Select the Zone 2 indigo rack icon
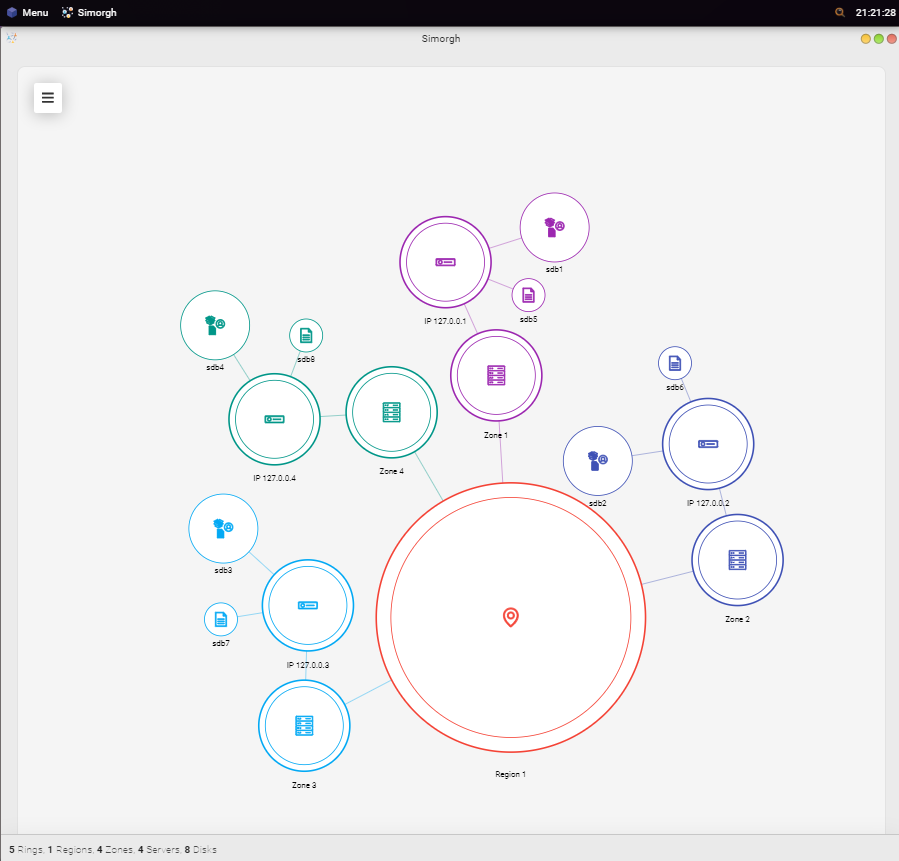899x861 pixels. click(x=738, y=560)
